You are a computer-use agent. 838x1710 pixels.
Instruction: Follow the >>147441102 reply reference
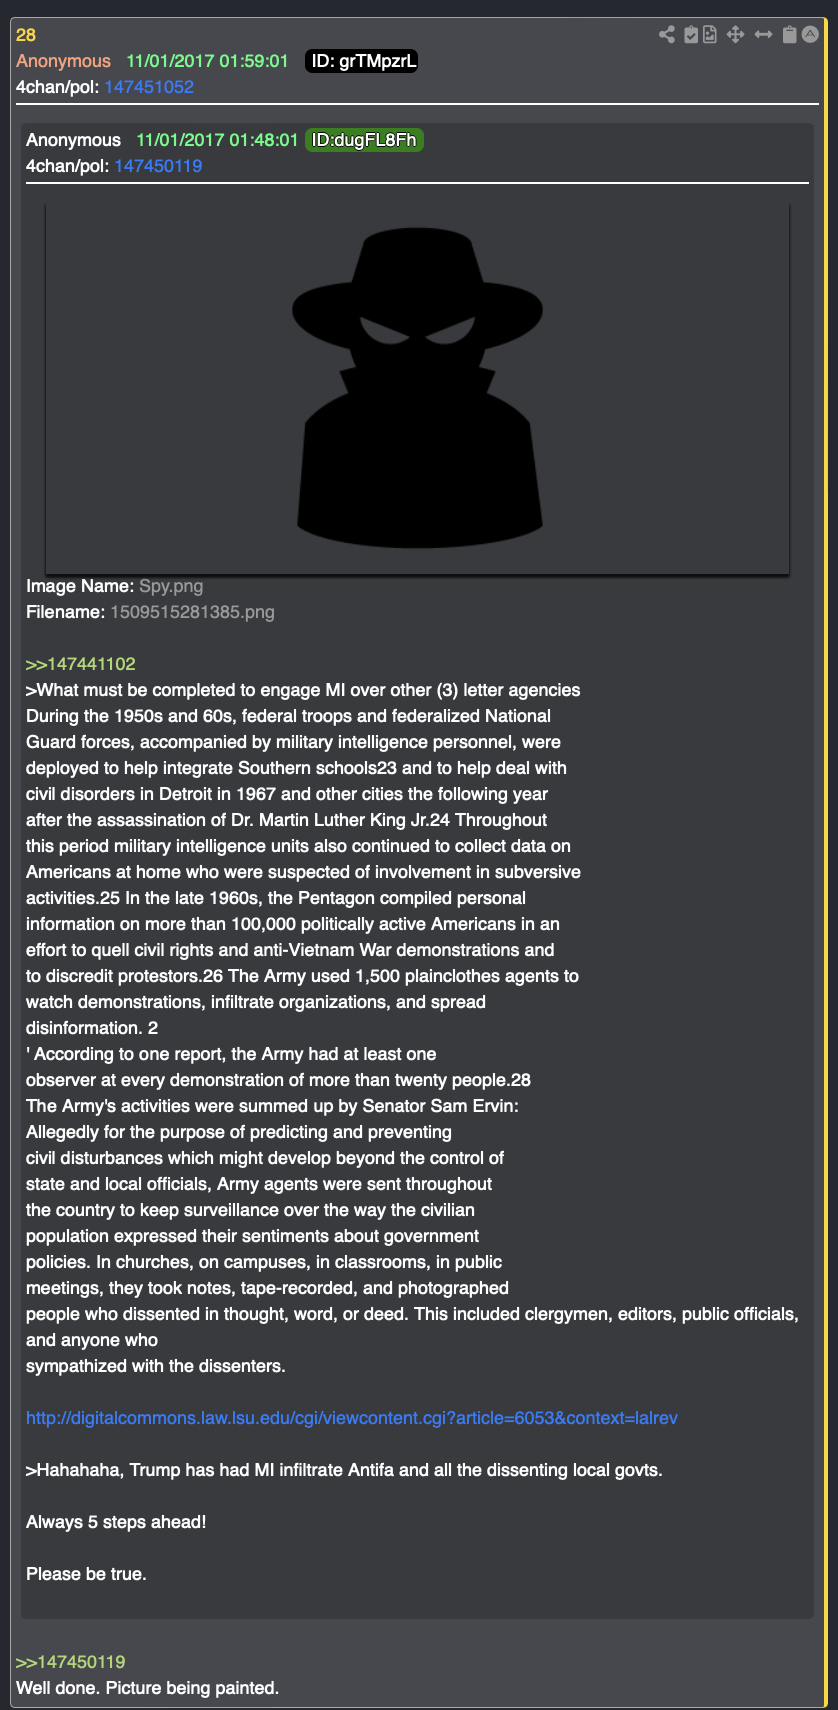coord(81,664)
